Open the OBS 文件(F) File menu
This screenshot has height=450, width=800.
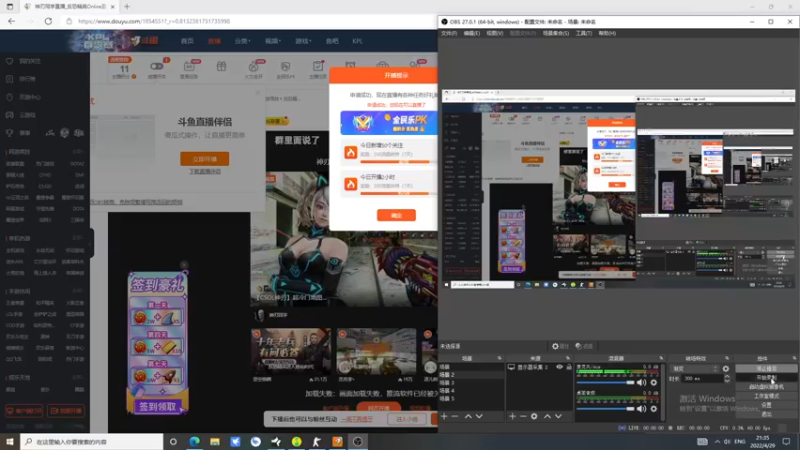tap(449, 33)
